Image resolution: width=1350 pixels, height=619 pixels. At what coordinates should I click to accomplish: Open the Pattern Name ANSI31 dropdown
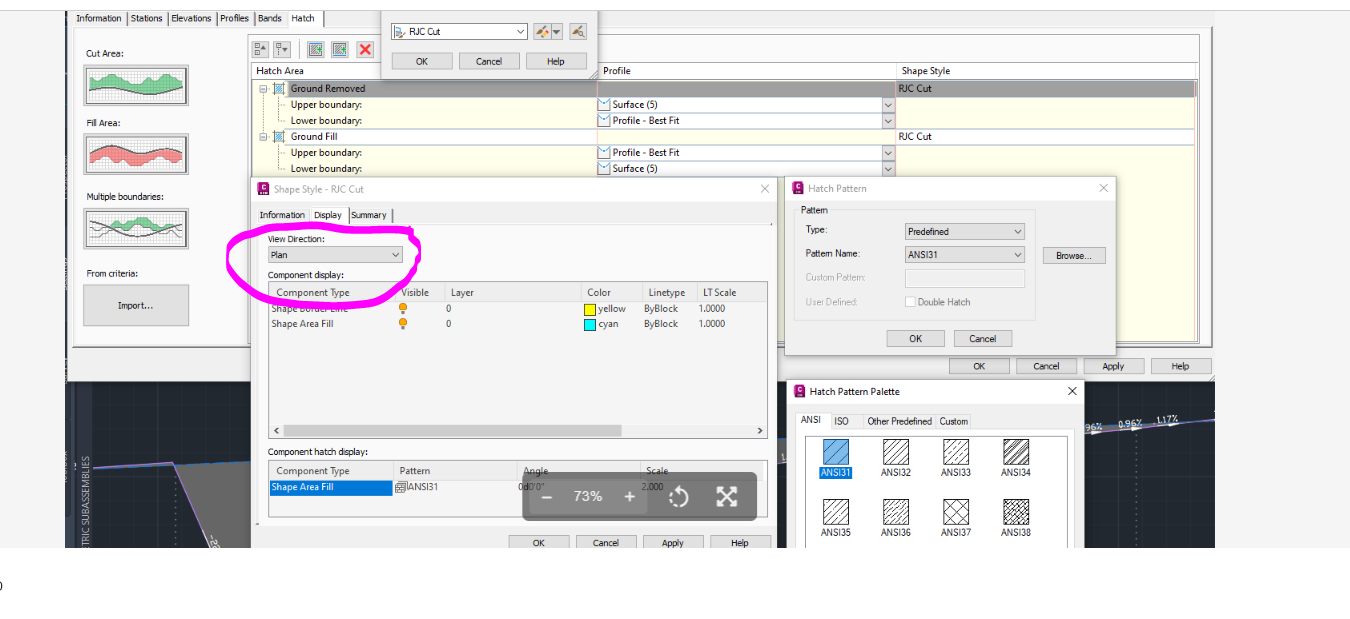[x=1018, y=254]
